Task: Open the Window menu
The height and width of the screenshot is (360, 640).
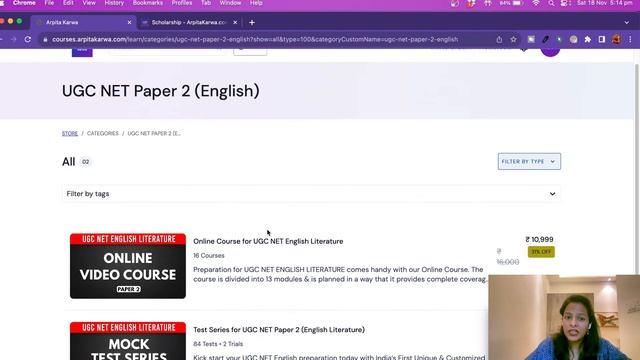Action: pyautogui.click(x=230, y=3)
